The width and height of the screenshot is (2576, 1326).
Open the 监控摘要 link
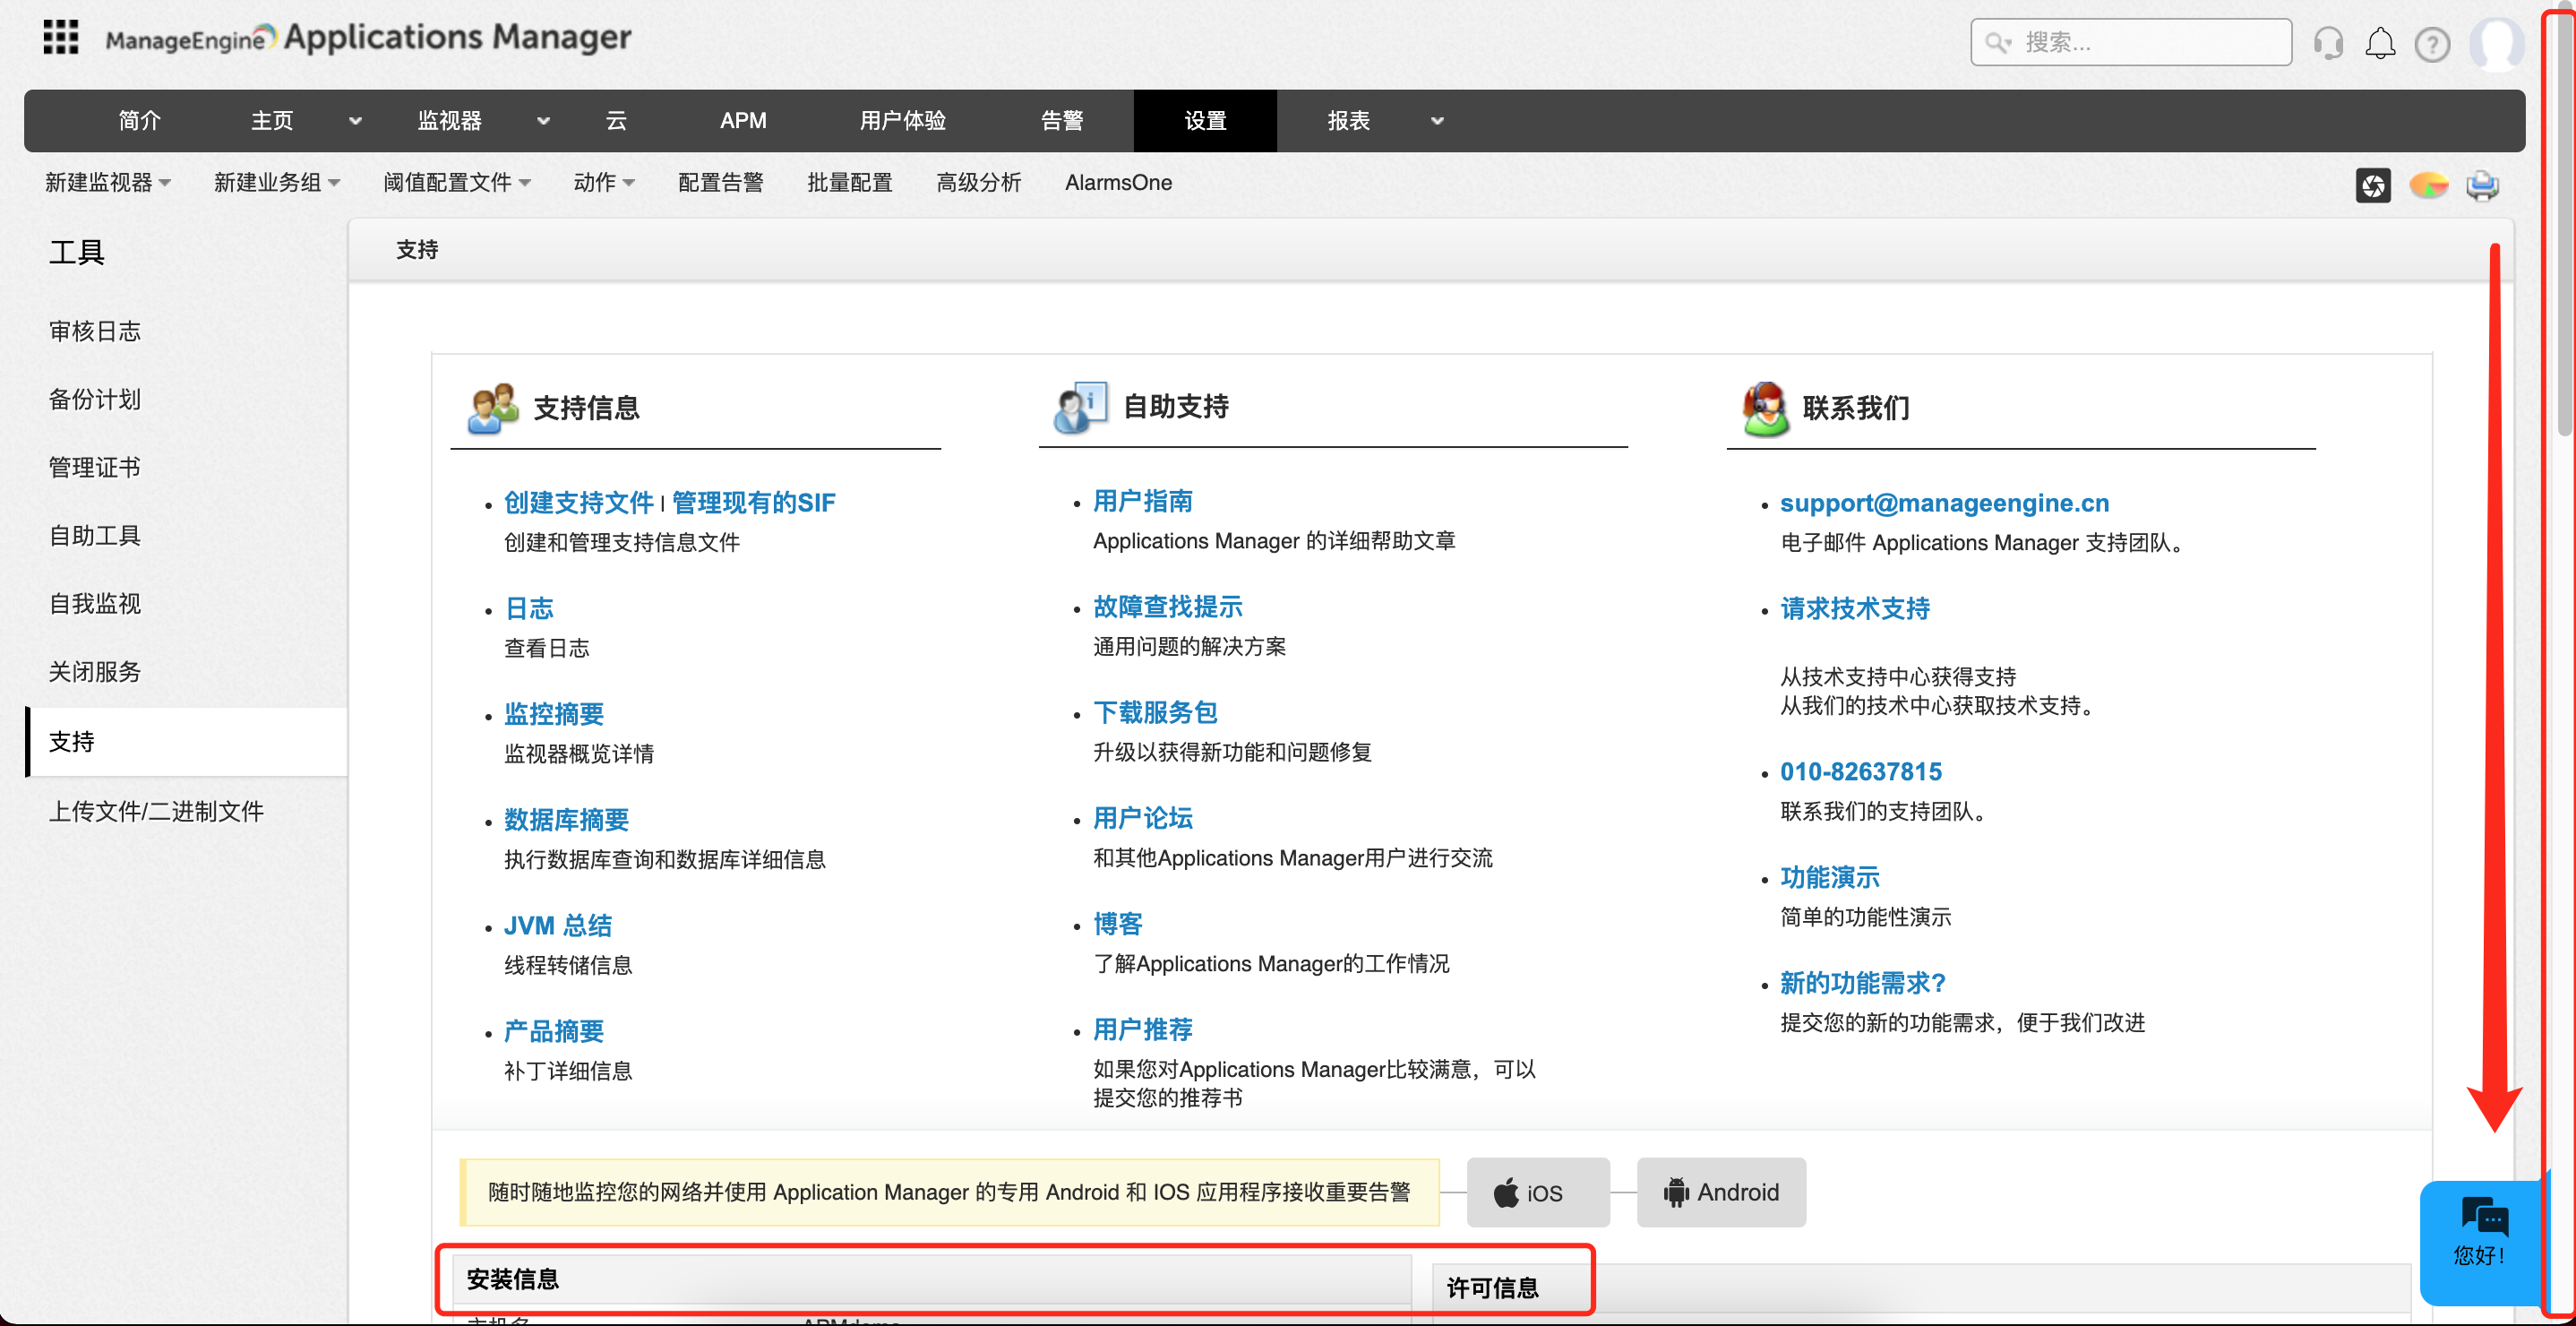coord(554,714)
